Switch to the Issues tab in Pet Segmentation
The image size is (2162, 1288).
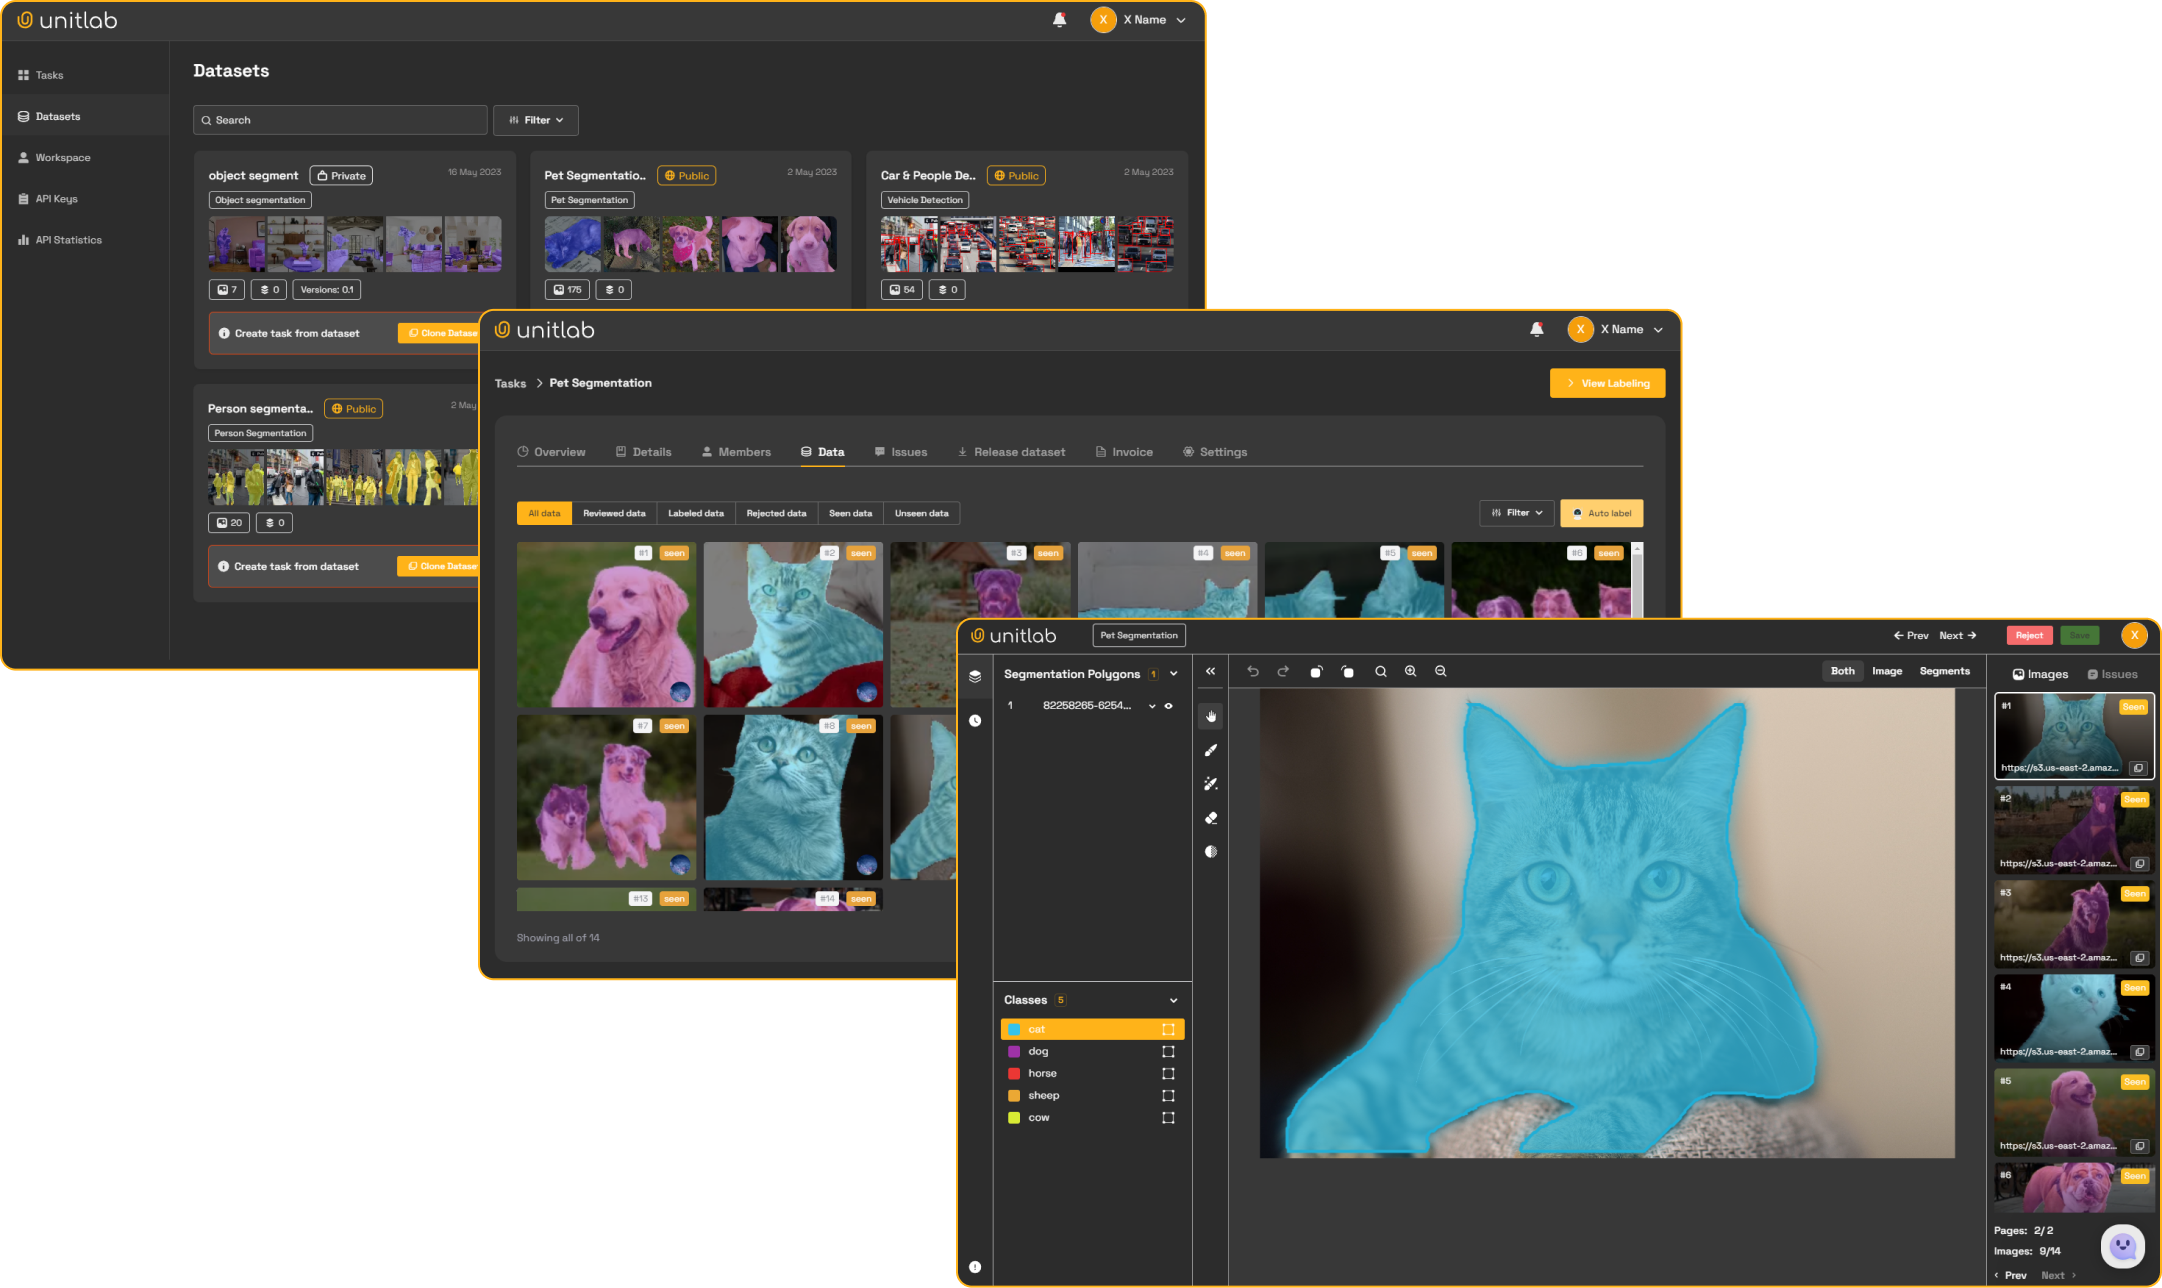coord(900,452)
